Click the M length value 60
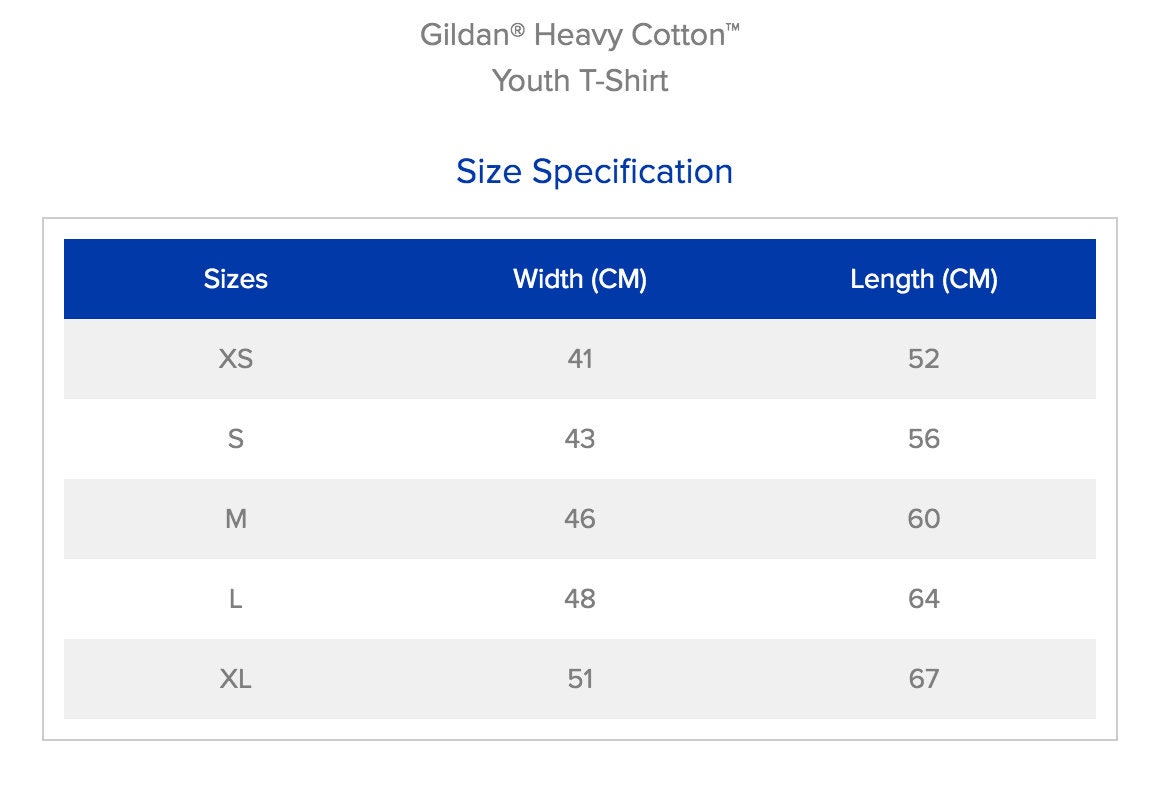Image resolution: width=1160 pixels, height=808 pixels. pyautogui.click(x=924, y=519)
